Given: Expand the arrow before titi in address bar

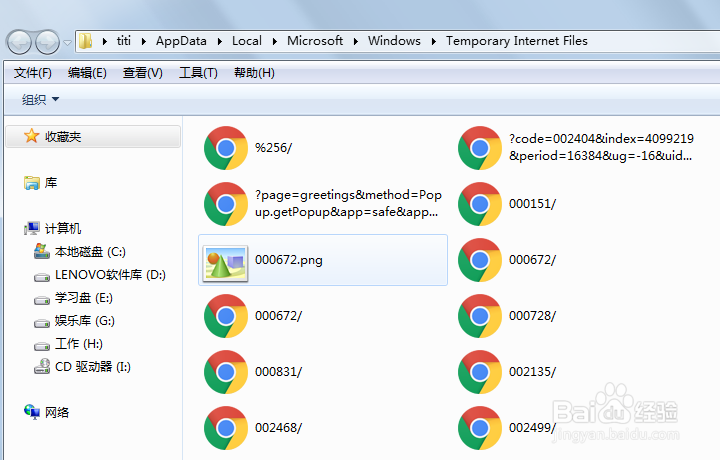Looking at the screenshot, I should [x=105, y=41].
